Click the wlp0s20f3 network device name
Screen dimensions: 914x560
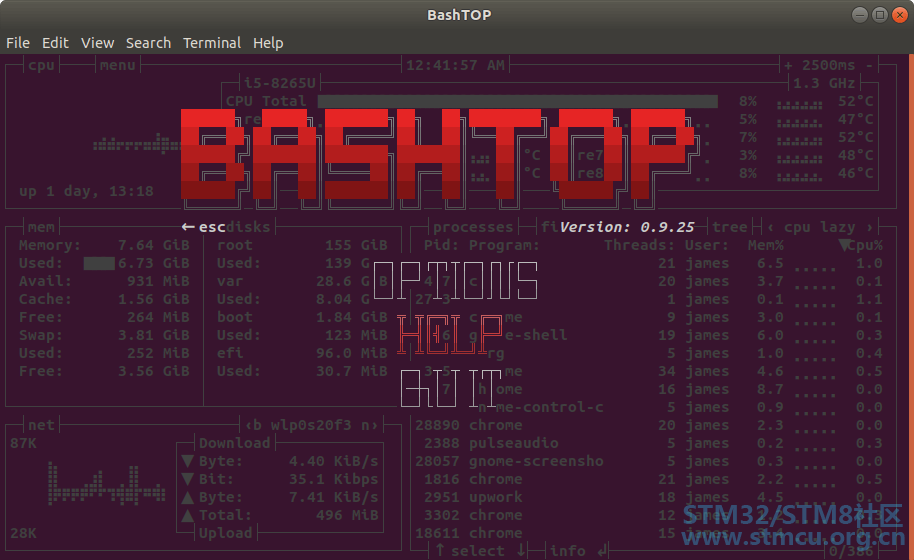click(x=311, y=425)
